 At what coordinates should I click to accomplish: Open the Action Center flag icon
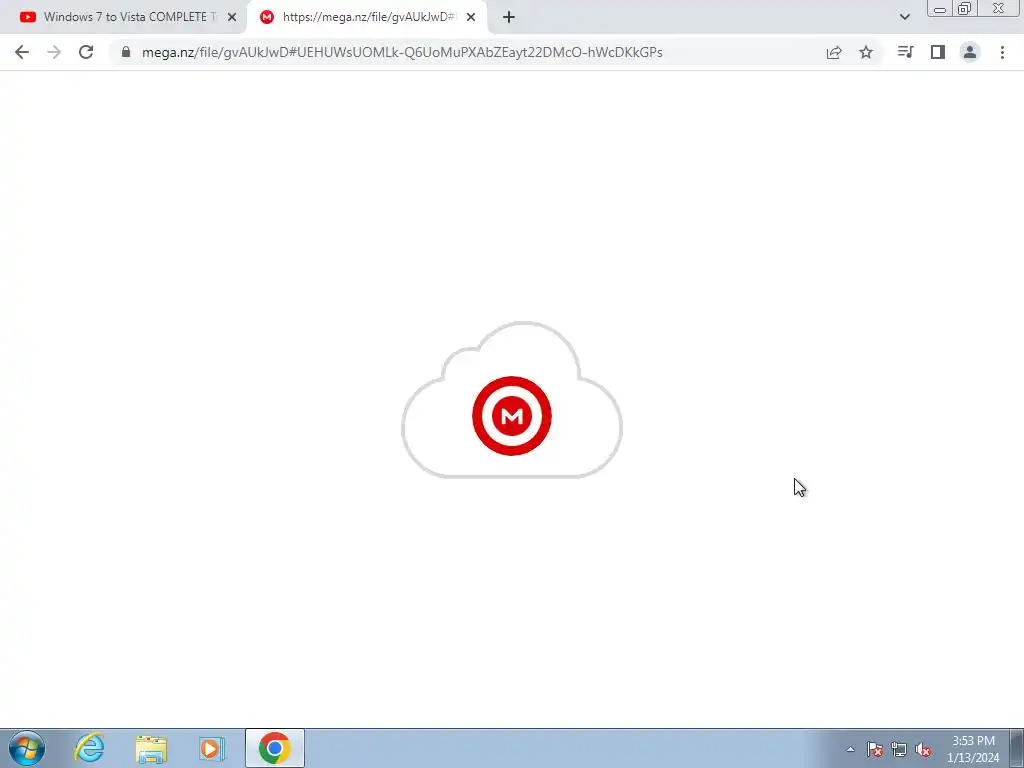pos(875,749)
